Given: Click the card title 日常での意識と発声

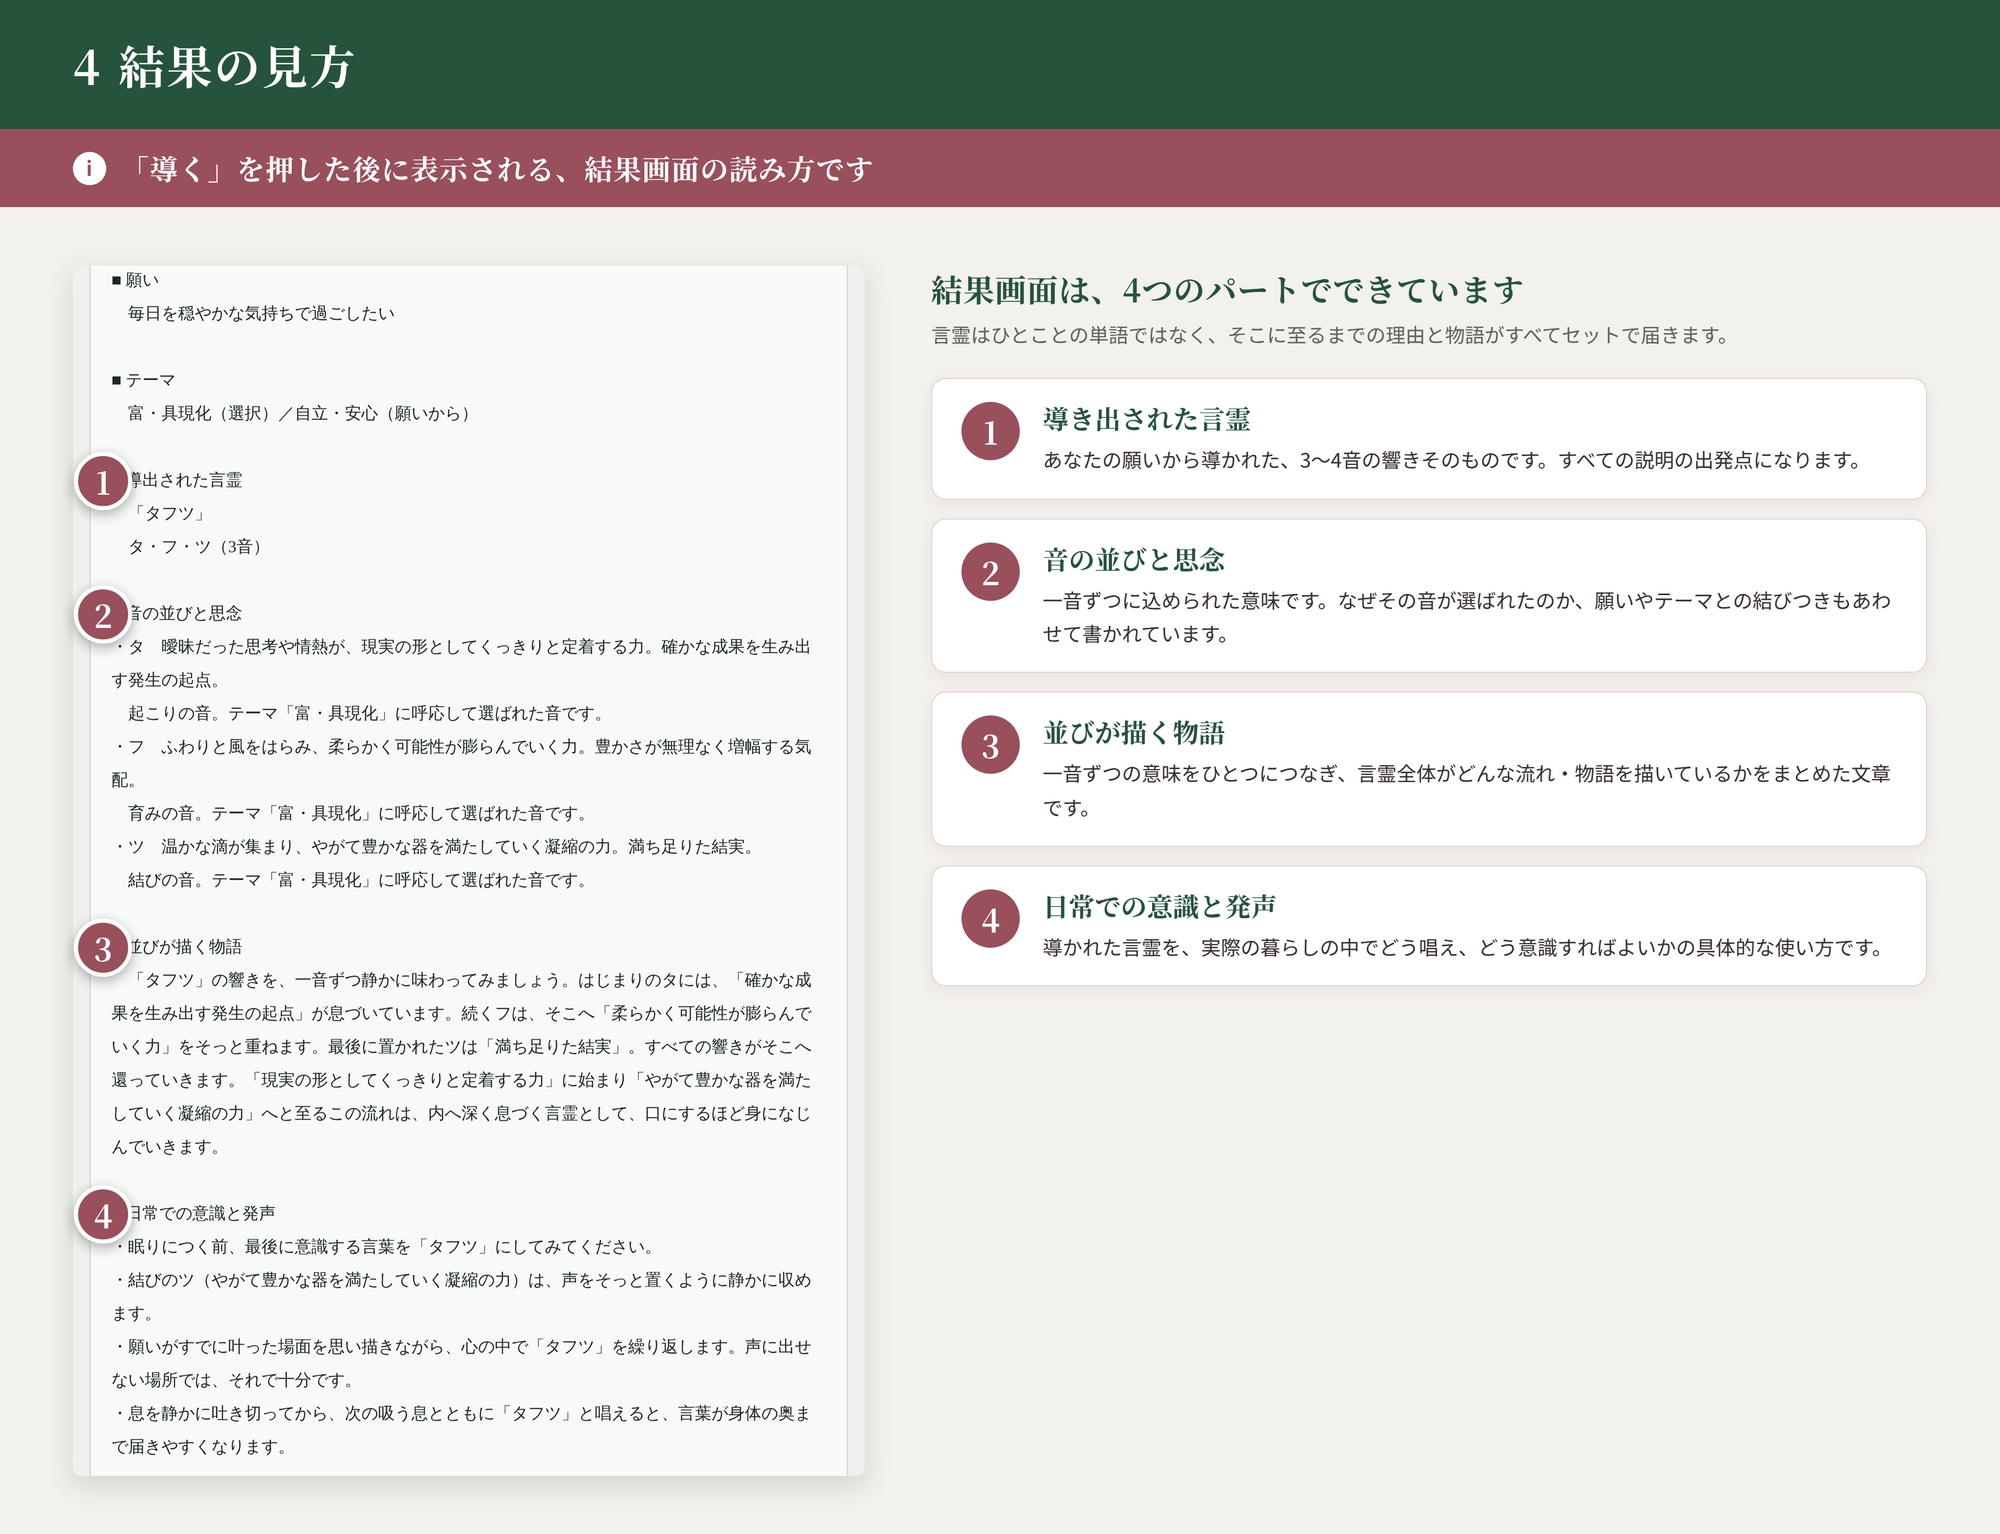Looking at the screenshot, I should point(1159,907).
